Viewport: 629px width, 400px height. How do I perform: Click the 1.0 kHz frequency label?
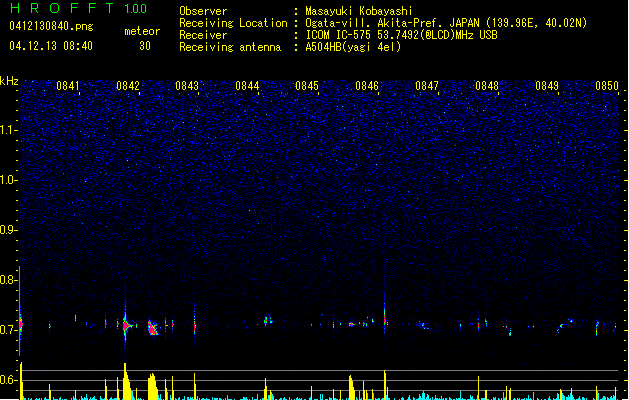tap(8, 180)
